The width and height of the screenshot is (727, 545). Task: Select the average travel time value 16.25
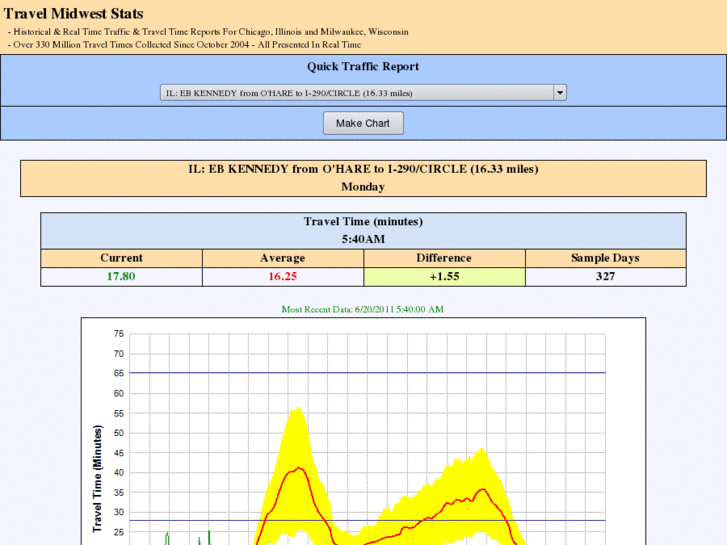tap(282, 276)
